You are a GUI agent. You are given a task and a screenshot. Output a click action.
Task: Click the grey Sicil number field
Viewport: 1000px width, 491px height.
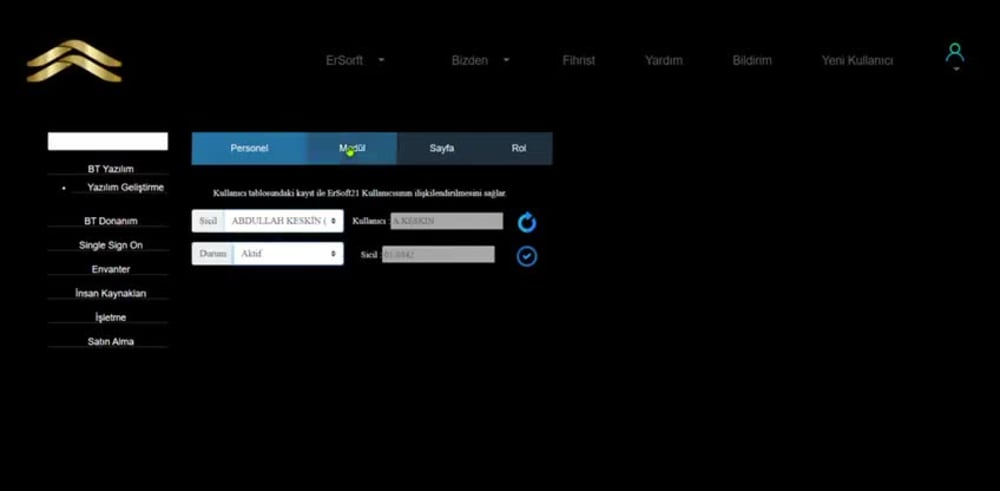pyautogui.click(x=438, y=254)
